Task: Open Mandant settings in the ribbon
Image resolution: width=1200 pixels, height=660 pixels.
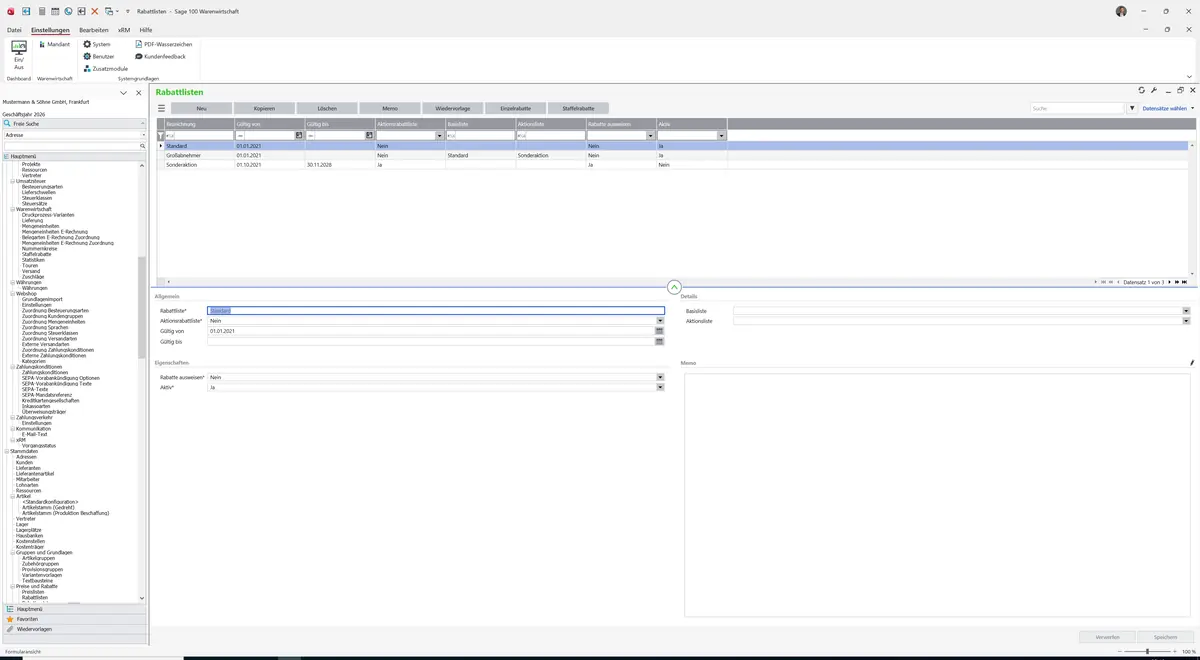Action: [55, 44]
